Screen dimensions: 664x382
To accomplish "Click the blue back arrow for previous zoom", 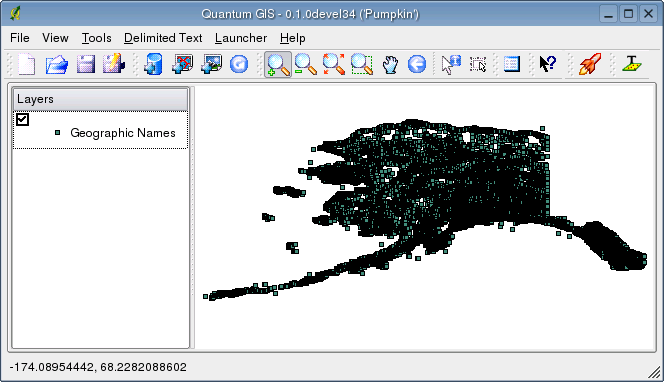I will (x=417, y=64).
